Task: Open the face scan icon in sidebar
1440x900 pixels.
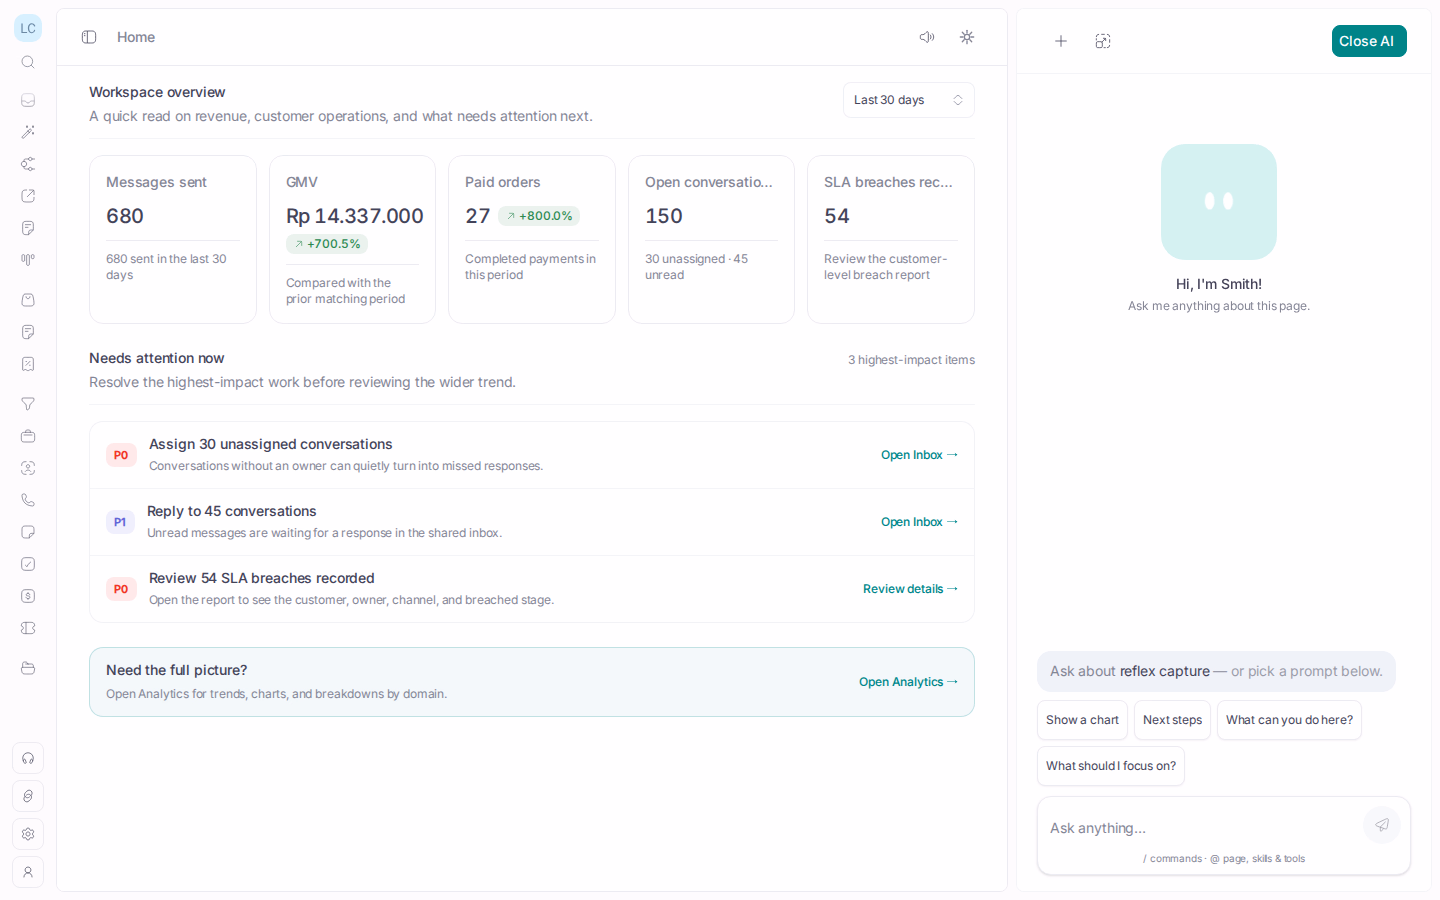Action: point(28,468)
